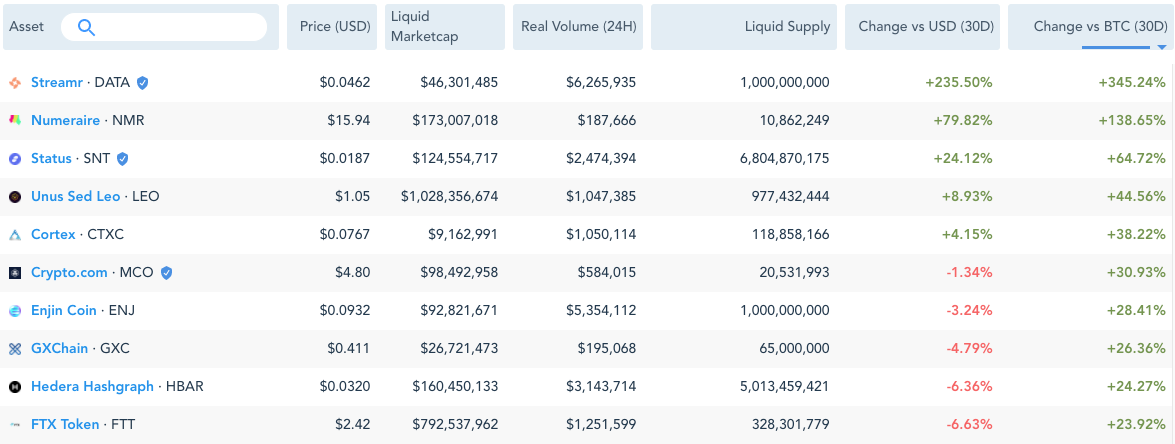
Task: Focus the asset search input field
Action: coord(163,27)
